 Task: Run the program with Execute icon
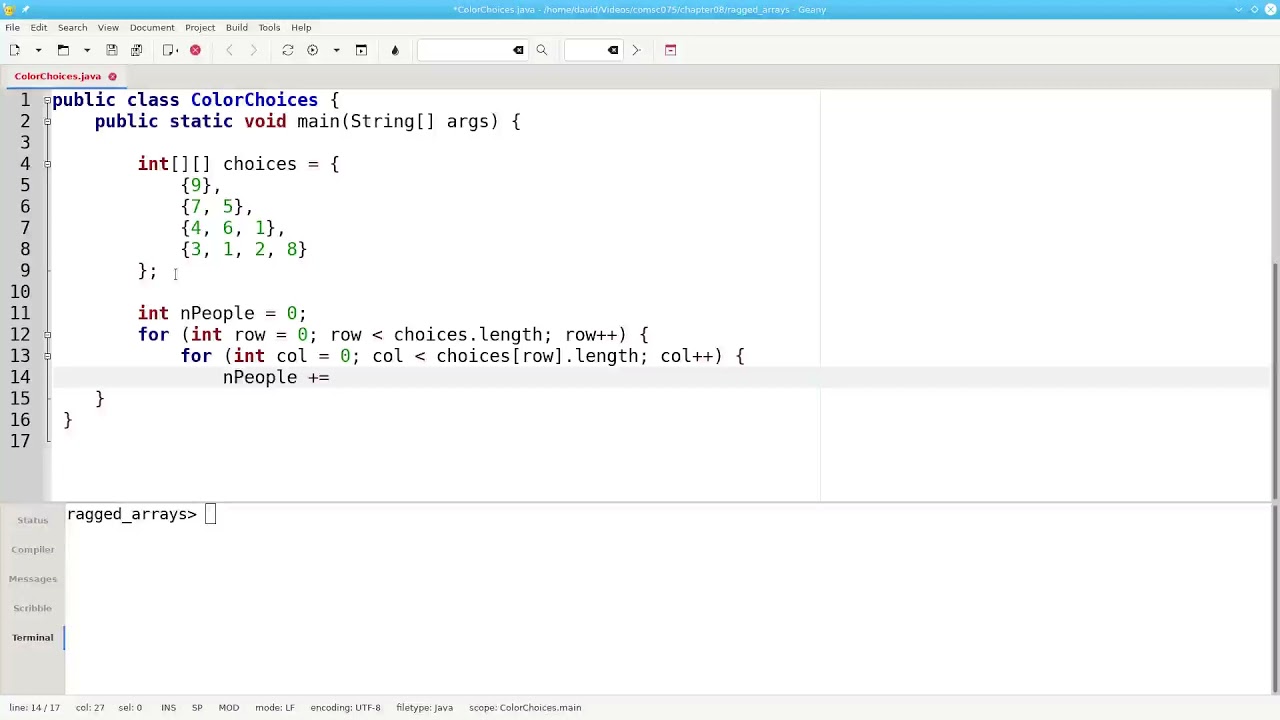(361, 50)
